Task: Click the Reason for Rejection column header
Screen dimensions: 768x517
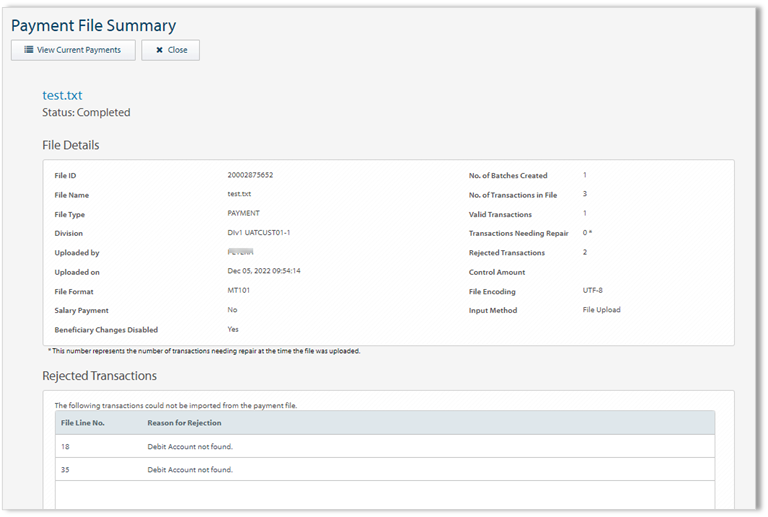Action: click(184, 423)
